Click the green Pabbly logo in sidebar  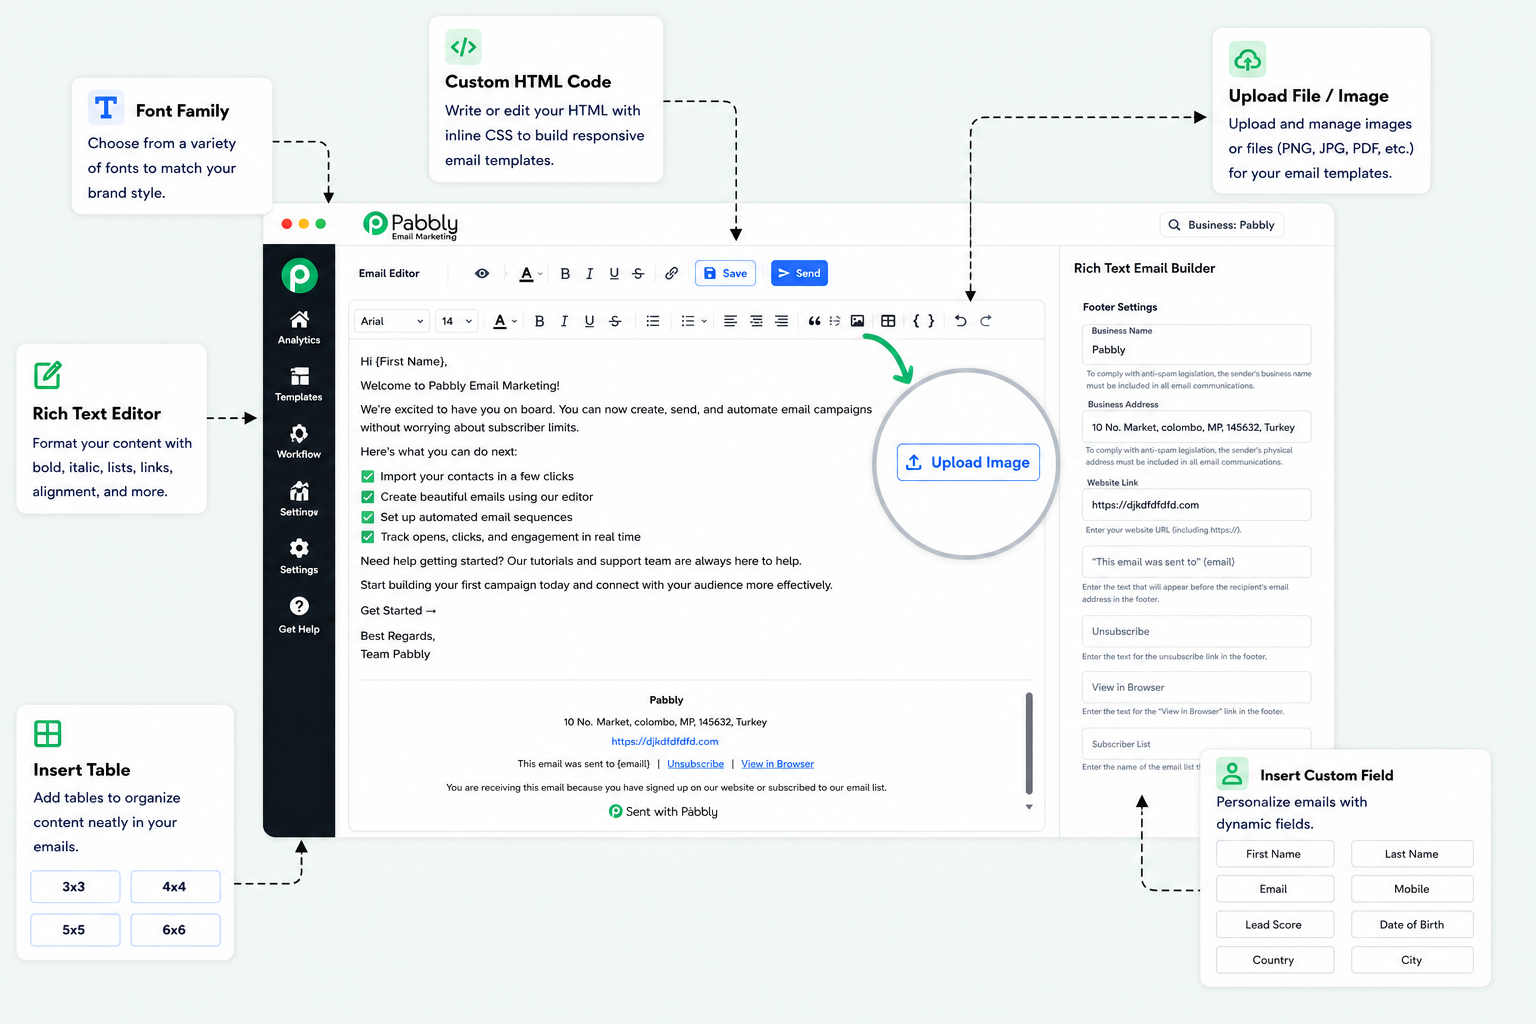(299, 276)
